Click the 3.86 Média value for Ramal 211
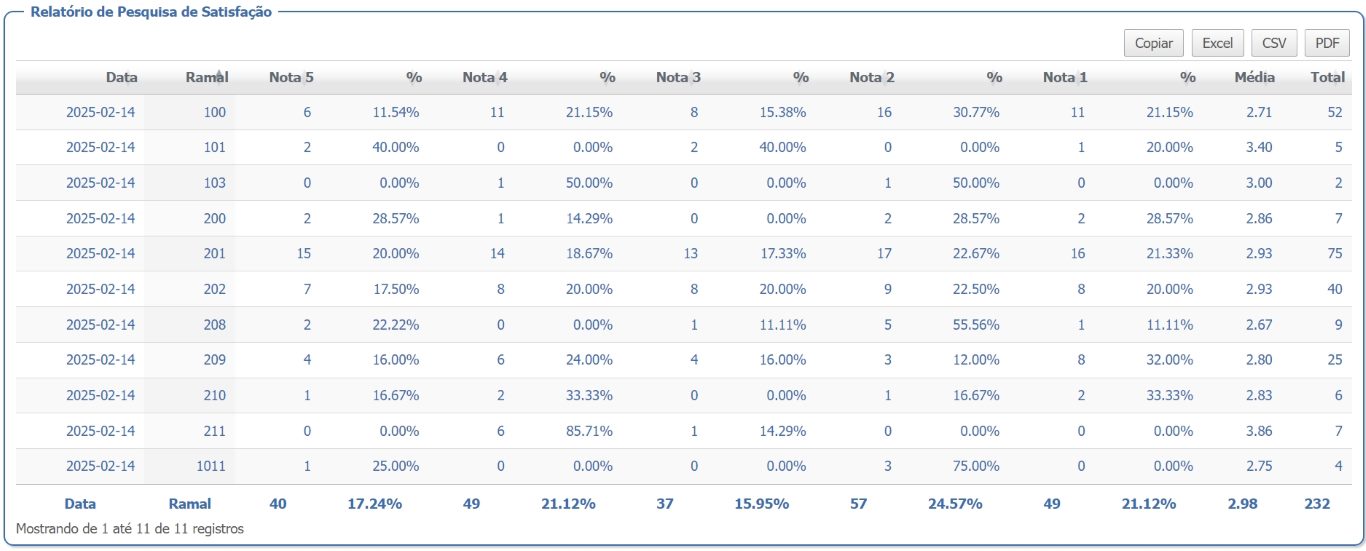 click(x=1259, y=431)
